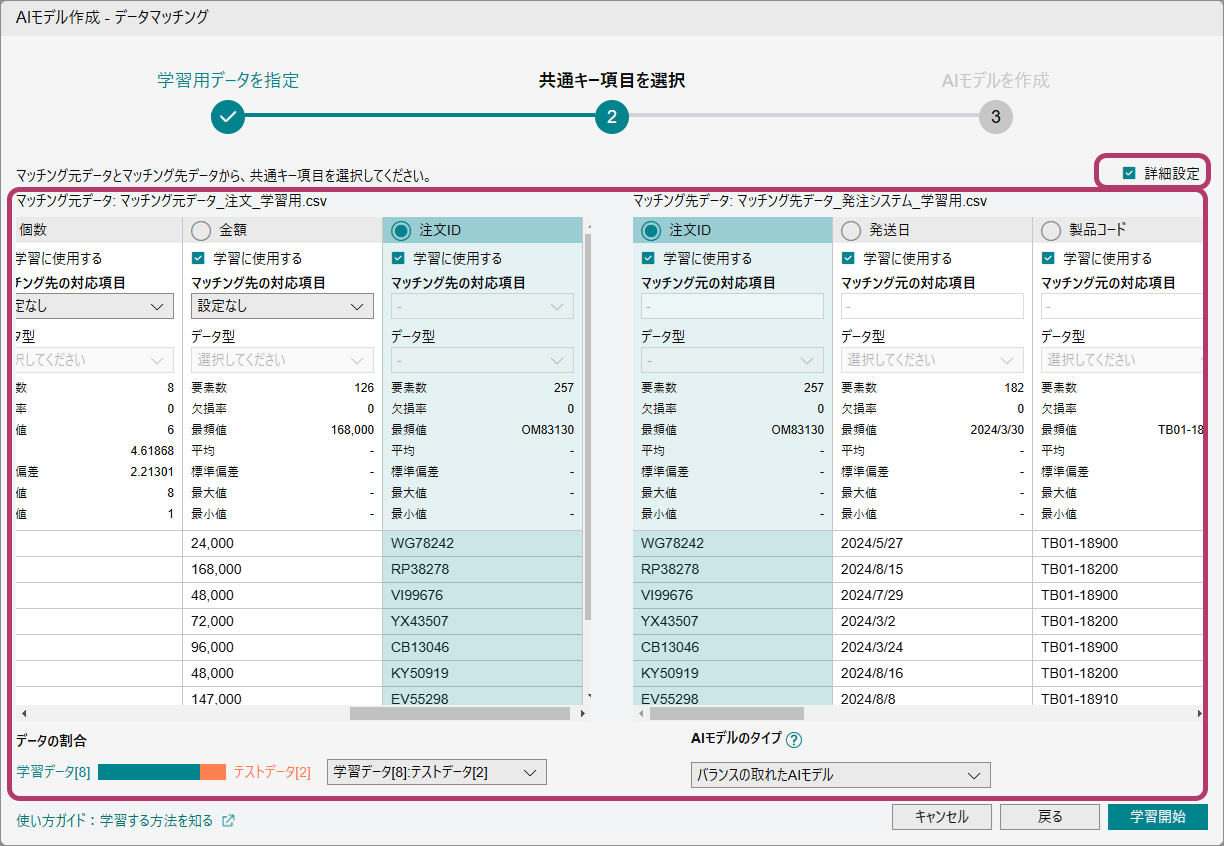Click 72,000 amount cell
1224x846 pixels.
(x=282, y=621)
